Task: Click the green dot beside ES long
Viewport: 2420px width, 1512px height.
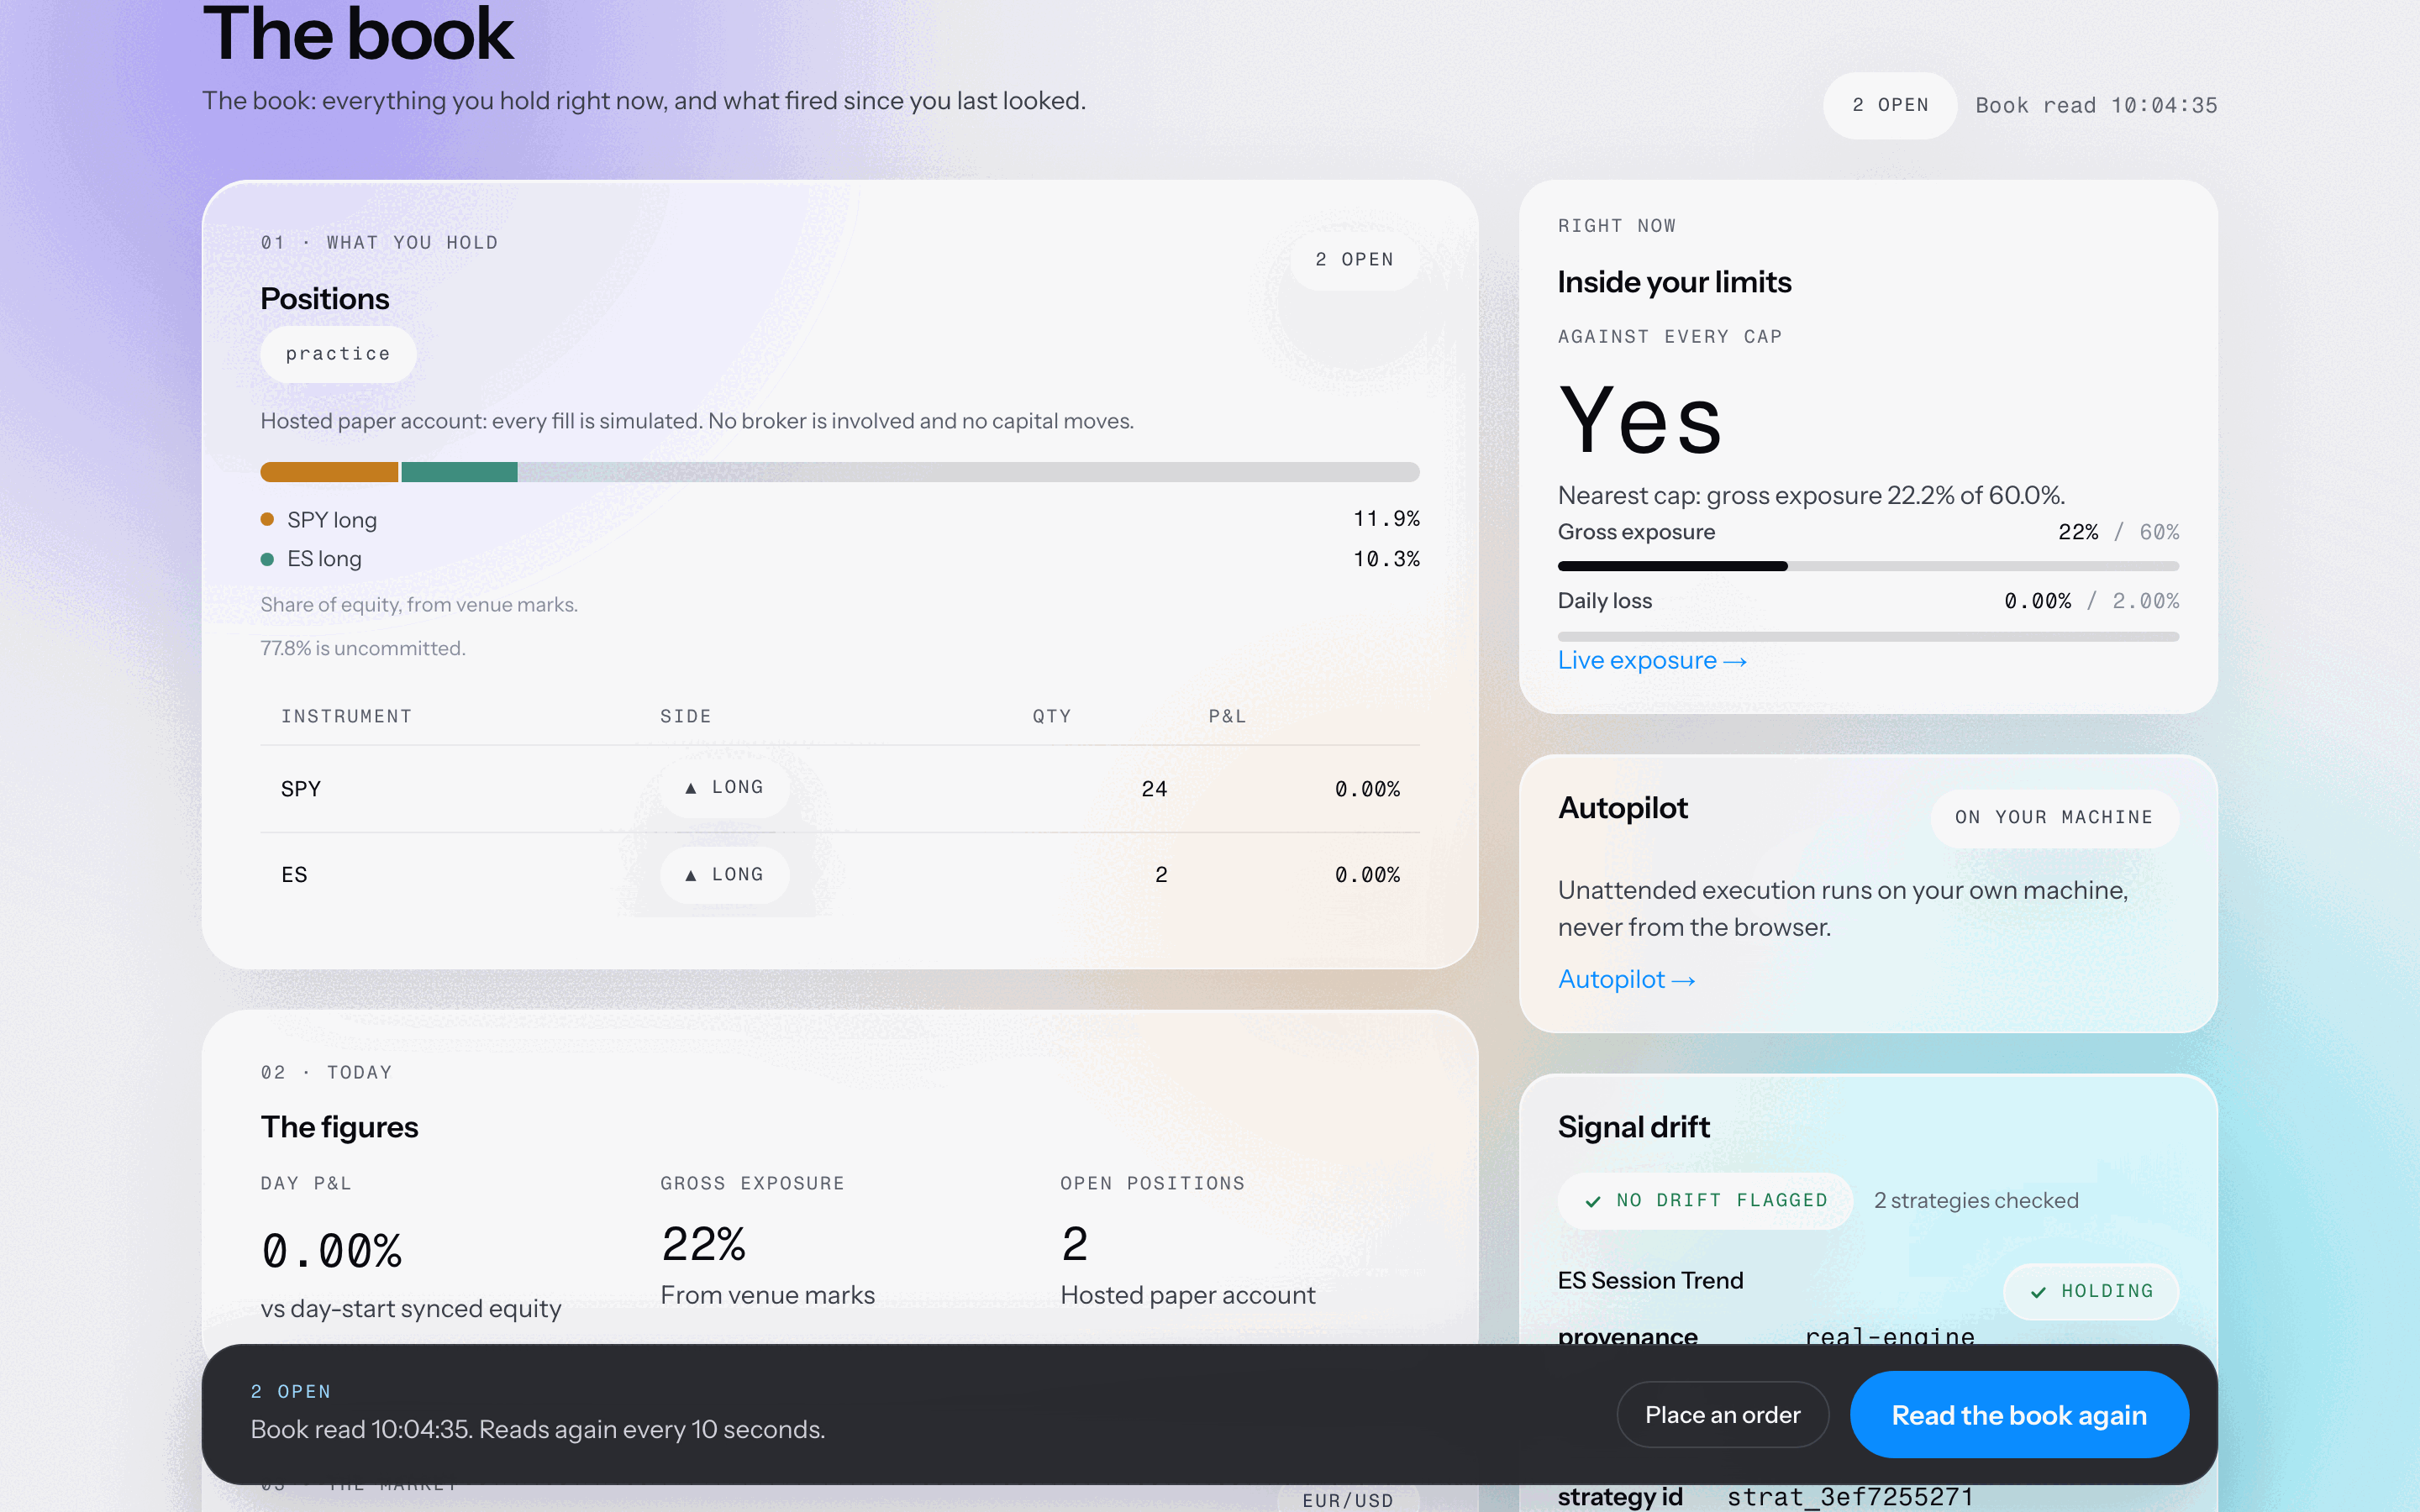Action: 267,559
